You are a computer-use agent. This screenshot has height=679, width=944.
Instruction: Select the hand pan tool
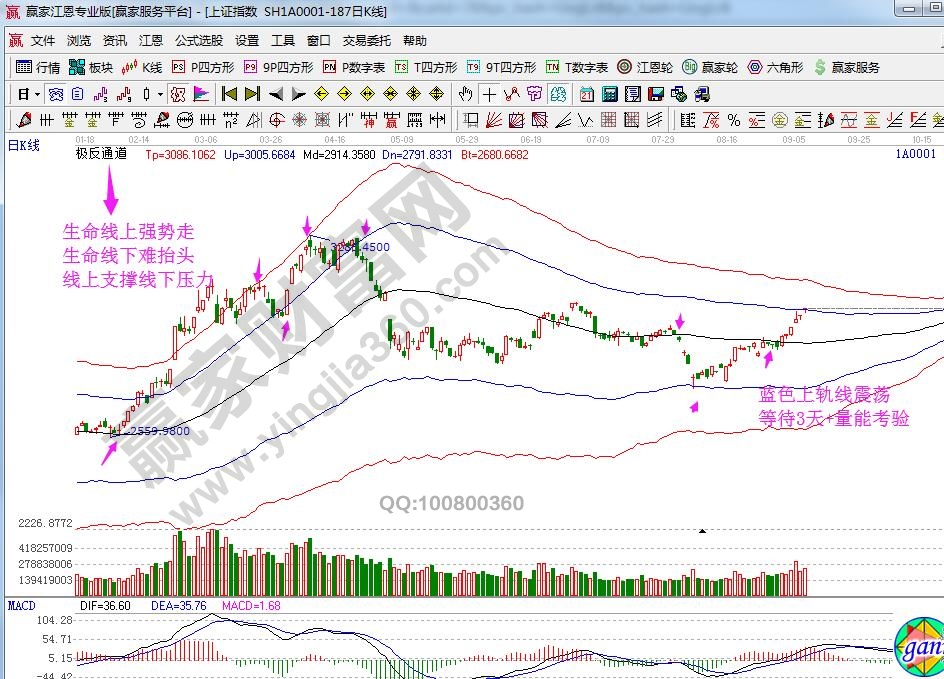(465, 94)
